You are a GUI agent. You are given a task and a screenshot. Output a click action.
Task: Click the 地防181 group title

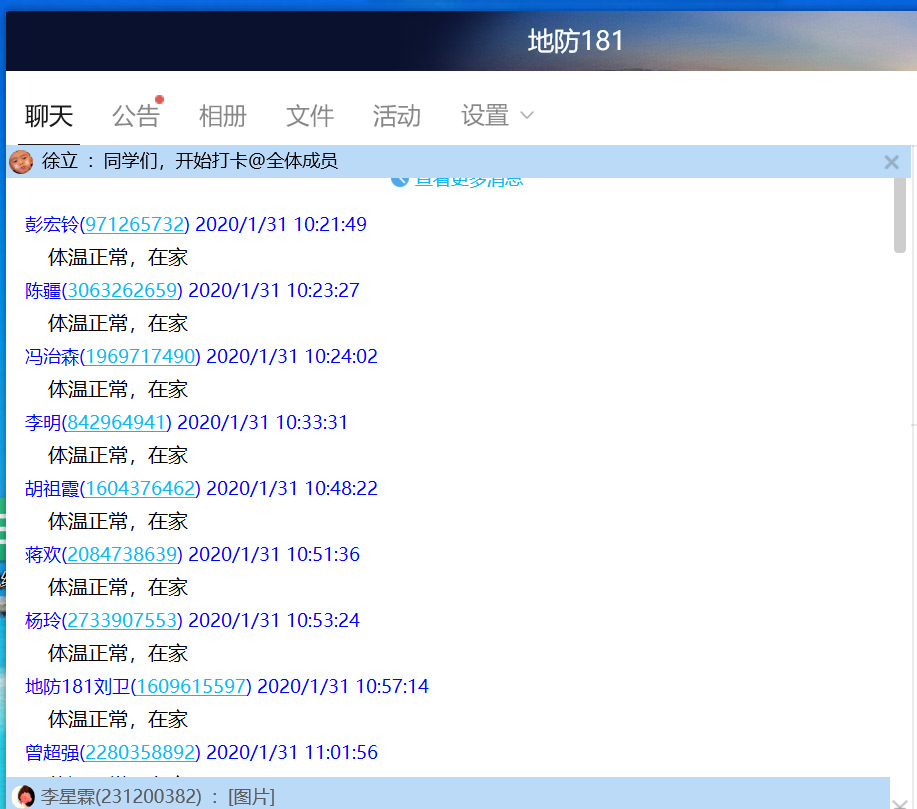[x=575, y=42]
